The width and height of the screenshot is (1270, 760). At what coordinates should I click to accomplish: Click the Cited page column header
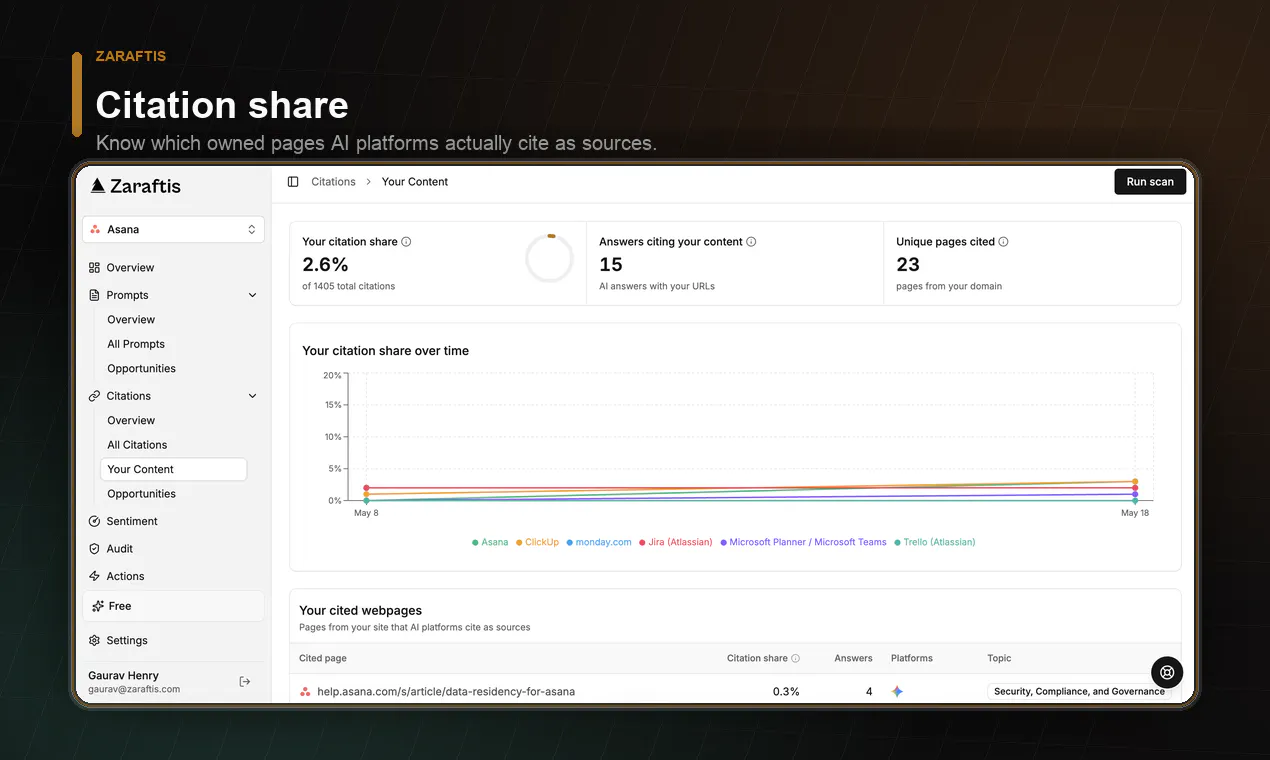point(323,658)
